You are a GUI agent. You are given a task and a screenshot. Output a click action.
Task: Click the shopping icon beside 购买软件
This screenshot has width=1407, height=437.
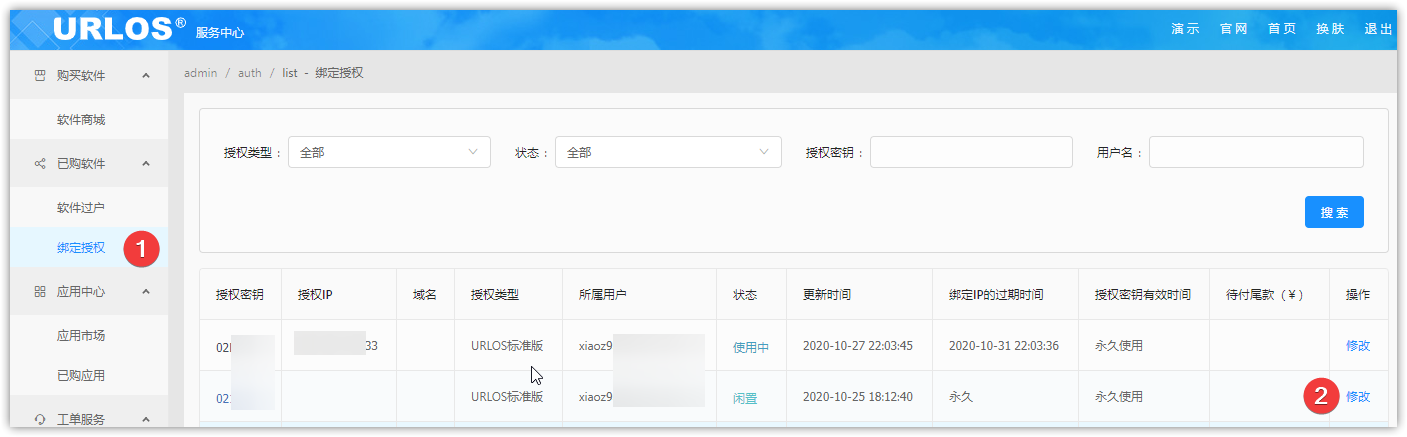coord(40,76)
